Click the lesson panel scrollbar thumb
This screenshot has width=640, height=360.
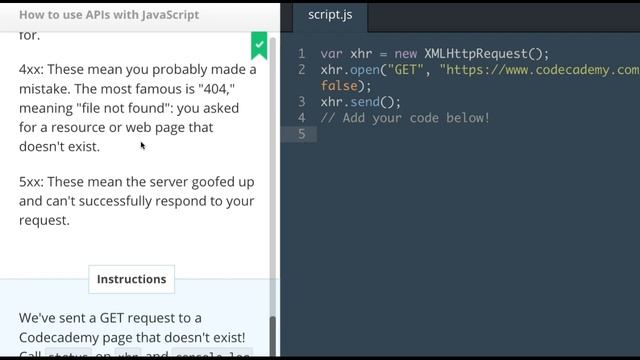(x=273, y=336)
